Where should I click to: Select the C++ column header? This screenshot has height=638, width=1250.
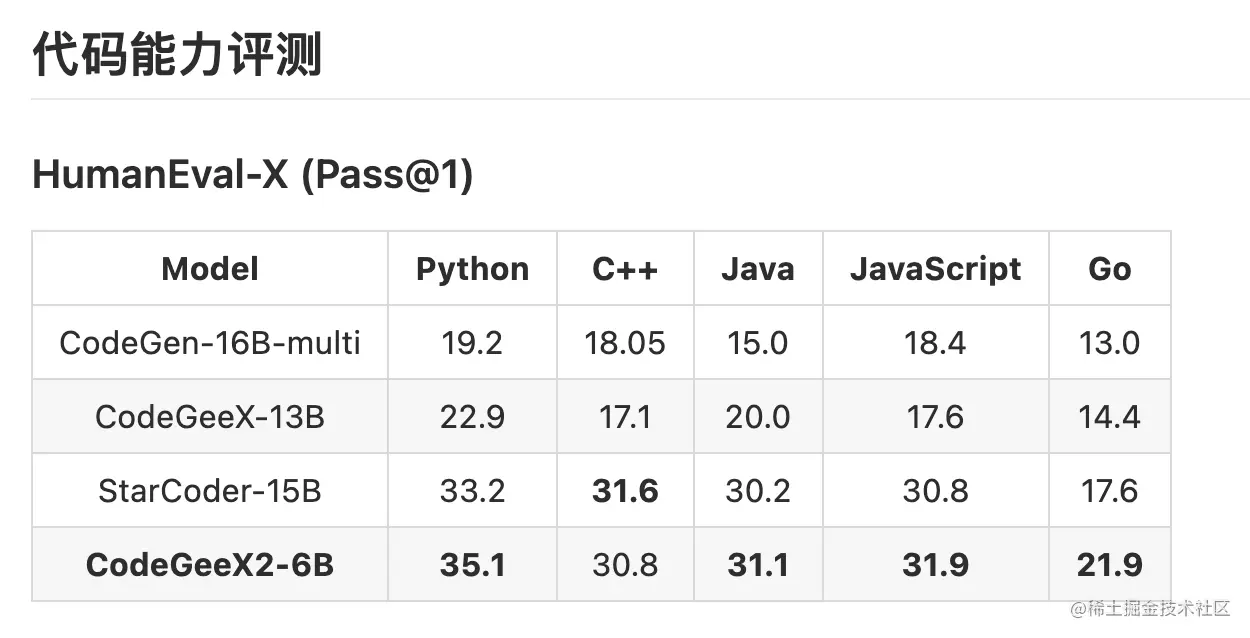[x=625, y=269]
